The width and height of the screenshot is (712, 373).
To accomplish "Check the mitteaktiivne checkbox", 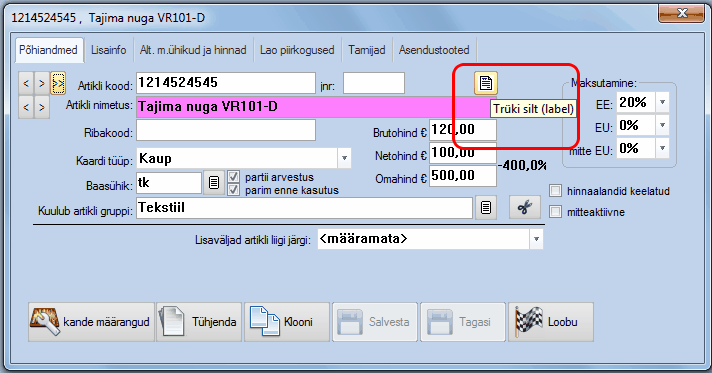I will click(x=555, y=212).
